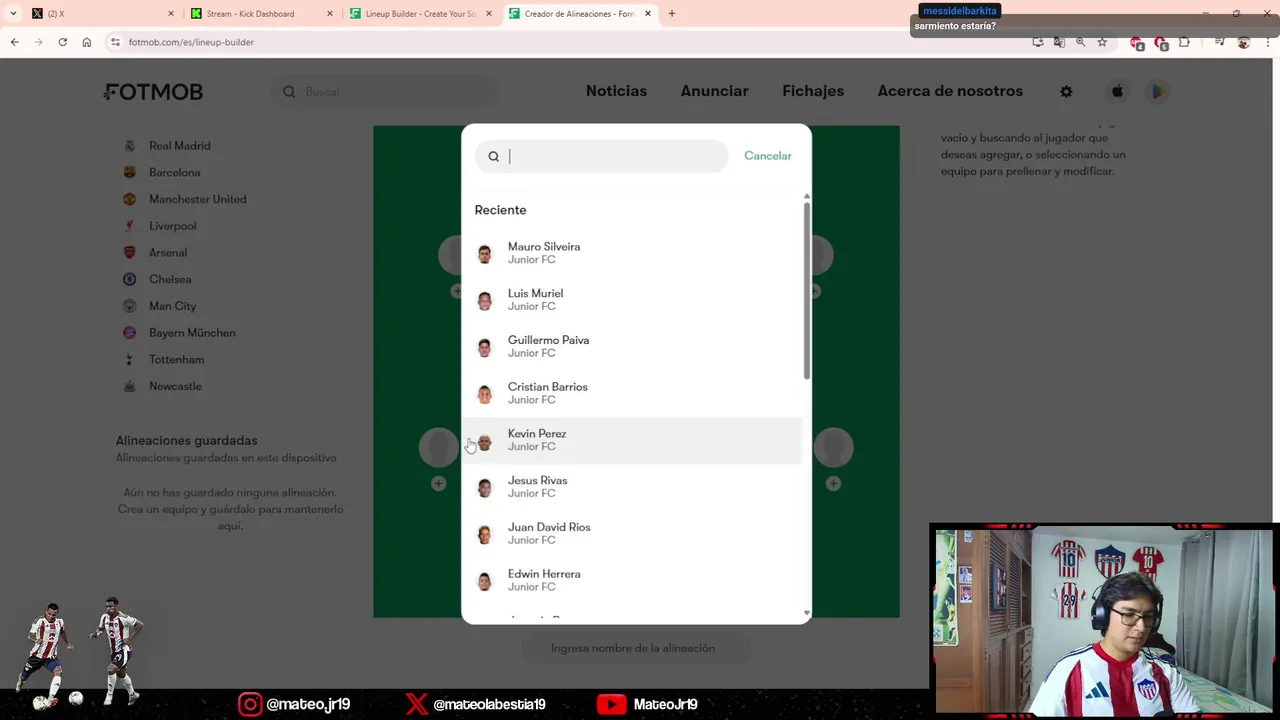Open the Fichajes menu item
The image size is (1280, 720).
(813, 91)
